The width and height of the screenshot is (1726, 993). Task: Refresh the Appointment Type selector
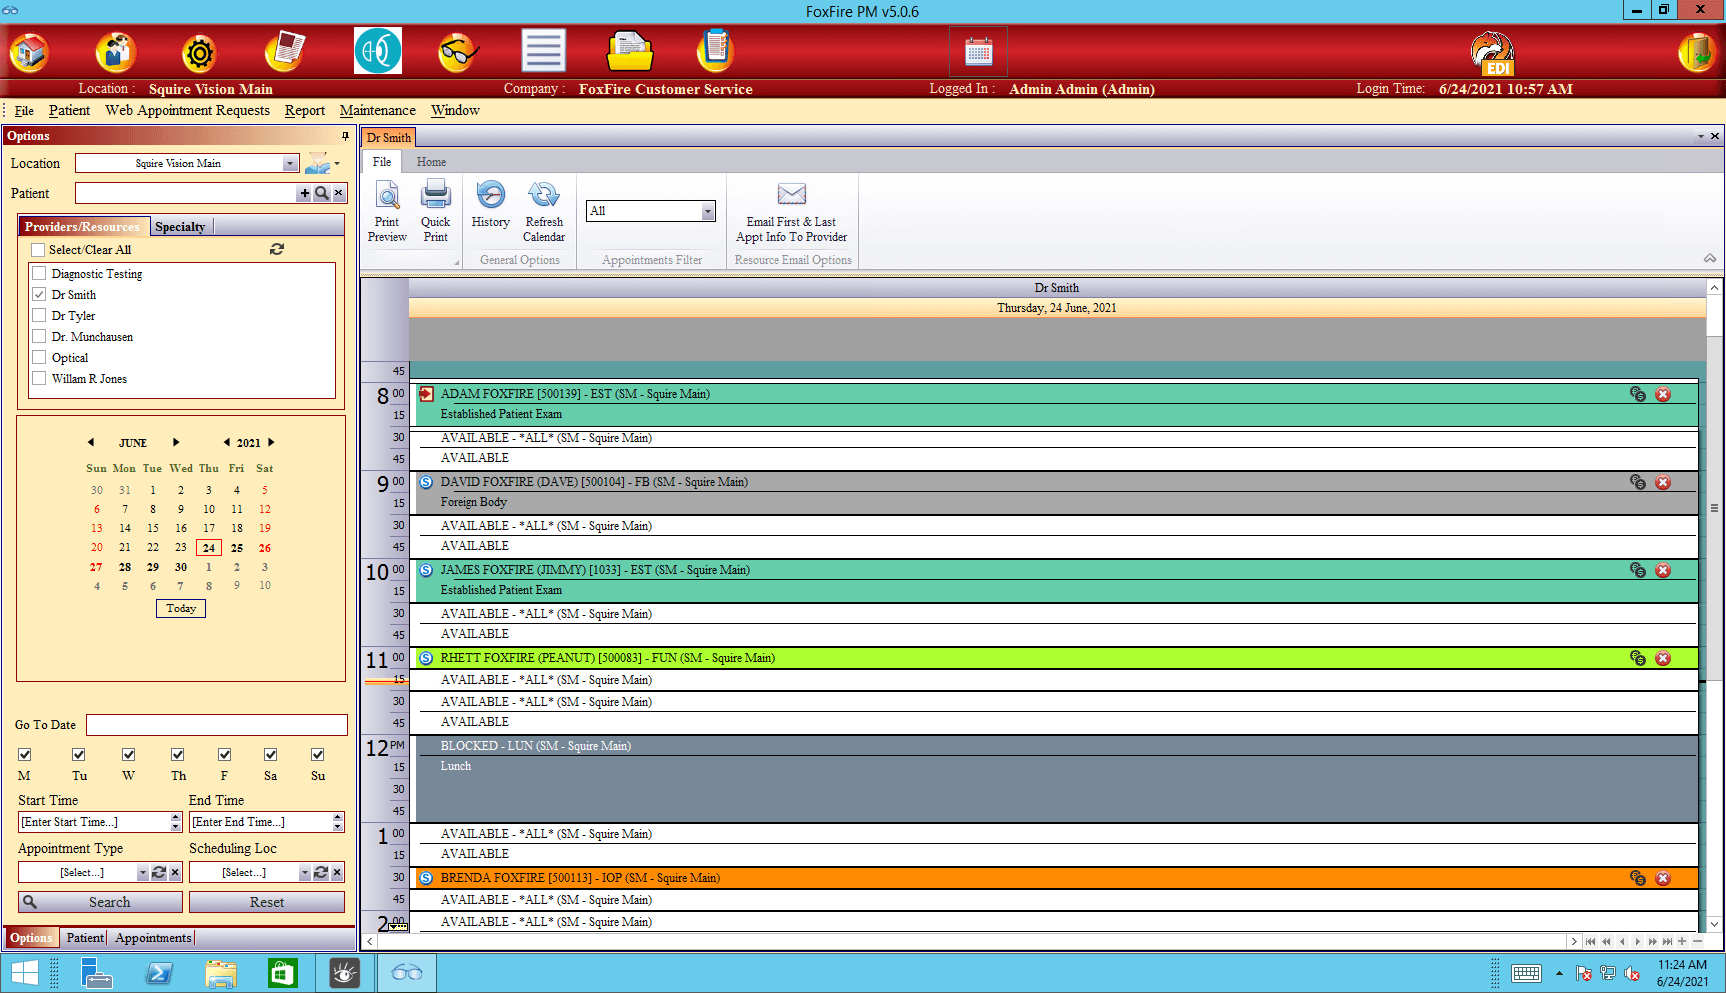point(159,873)
